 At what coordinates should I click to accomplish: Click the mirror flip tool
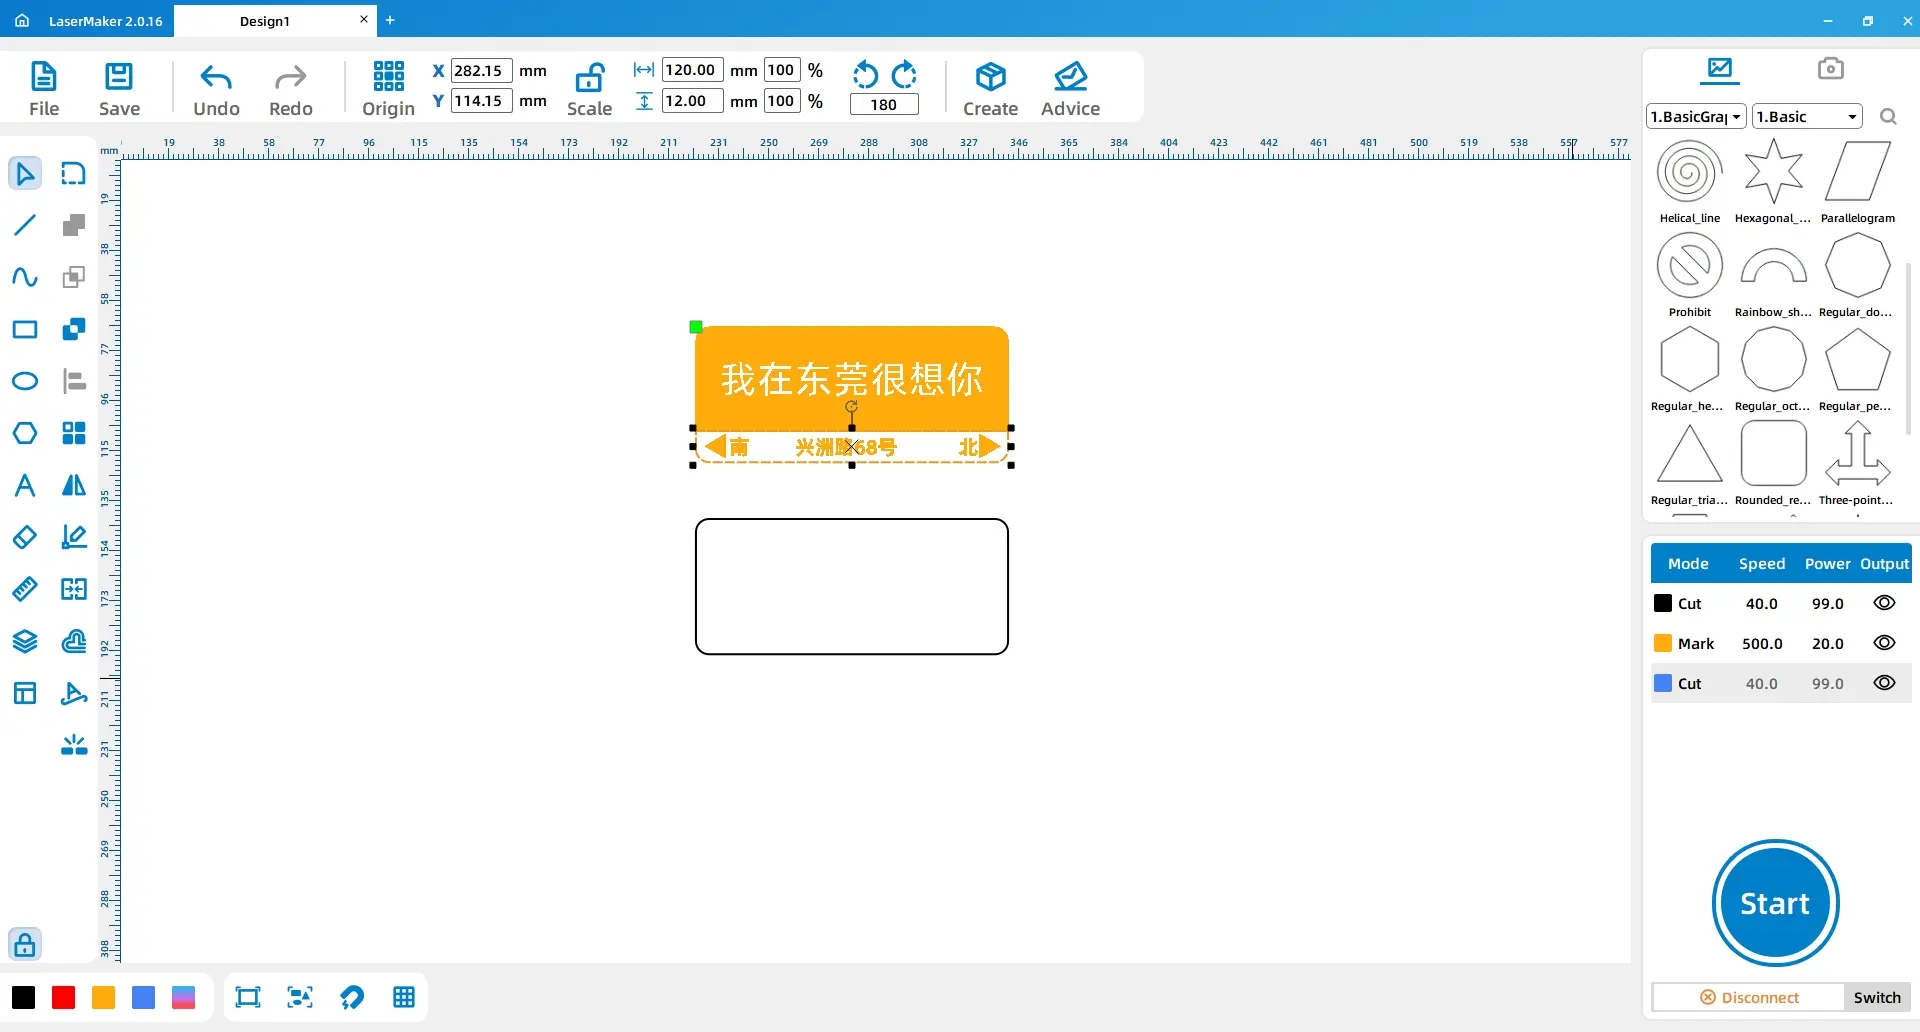[74, 485]
